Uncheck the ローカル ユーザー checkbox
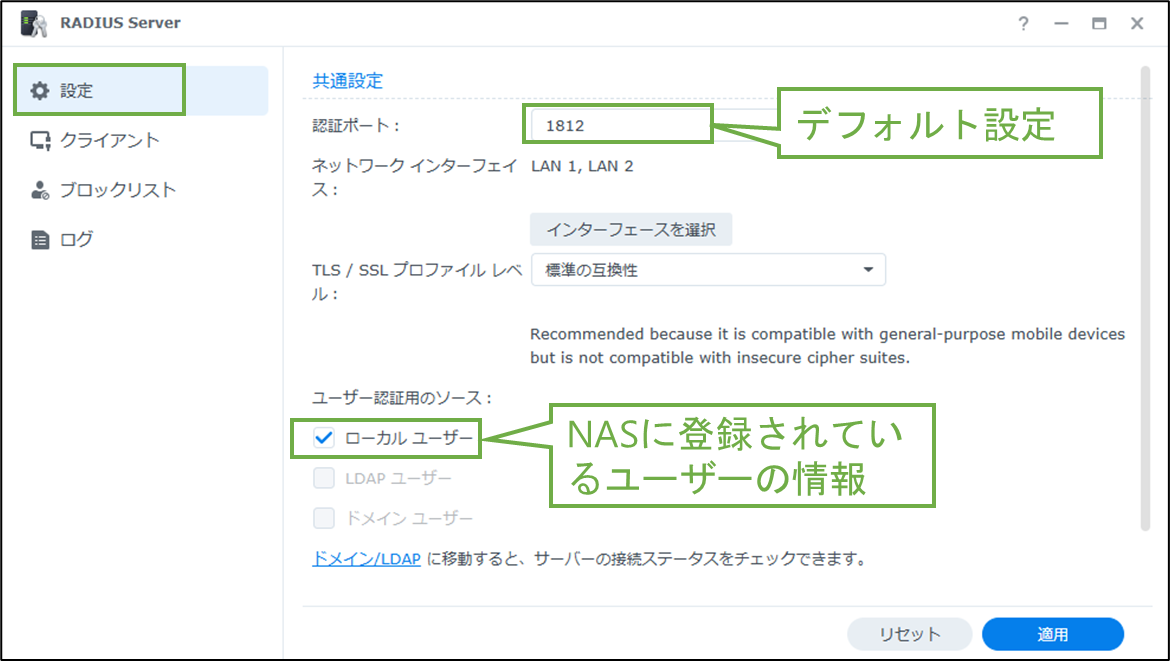 point(323,438)
